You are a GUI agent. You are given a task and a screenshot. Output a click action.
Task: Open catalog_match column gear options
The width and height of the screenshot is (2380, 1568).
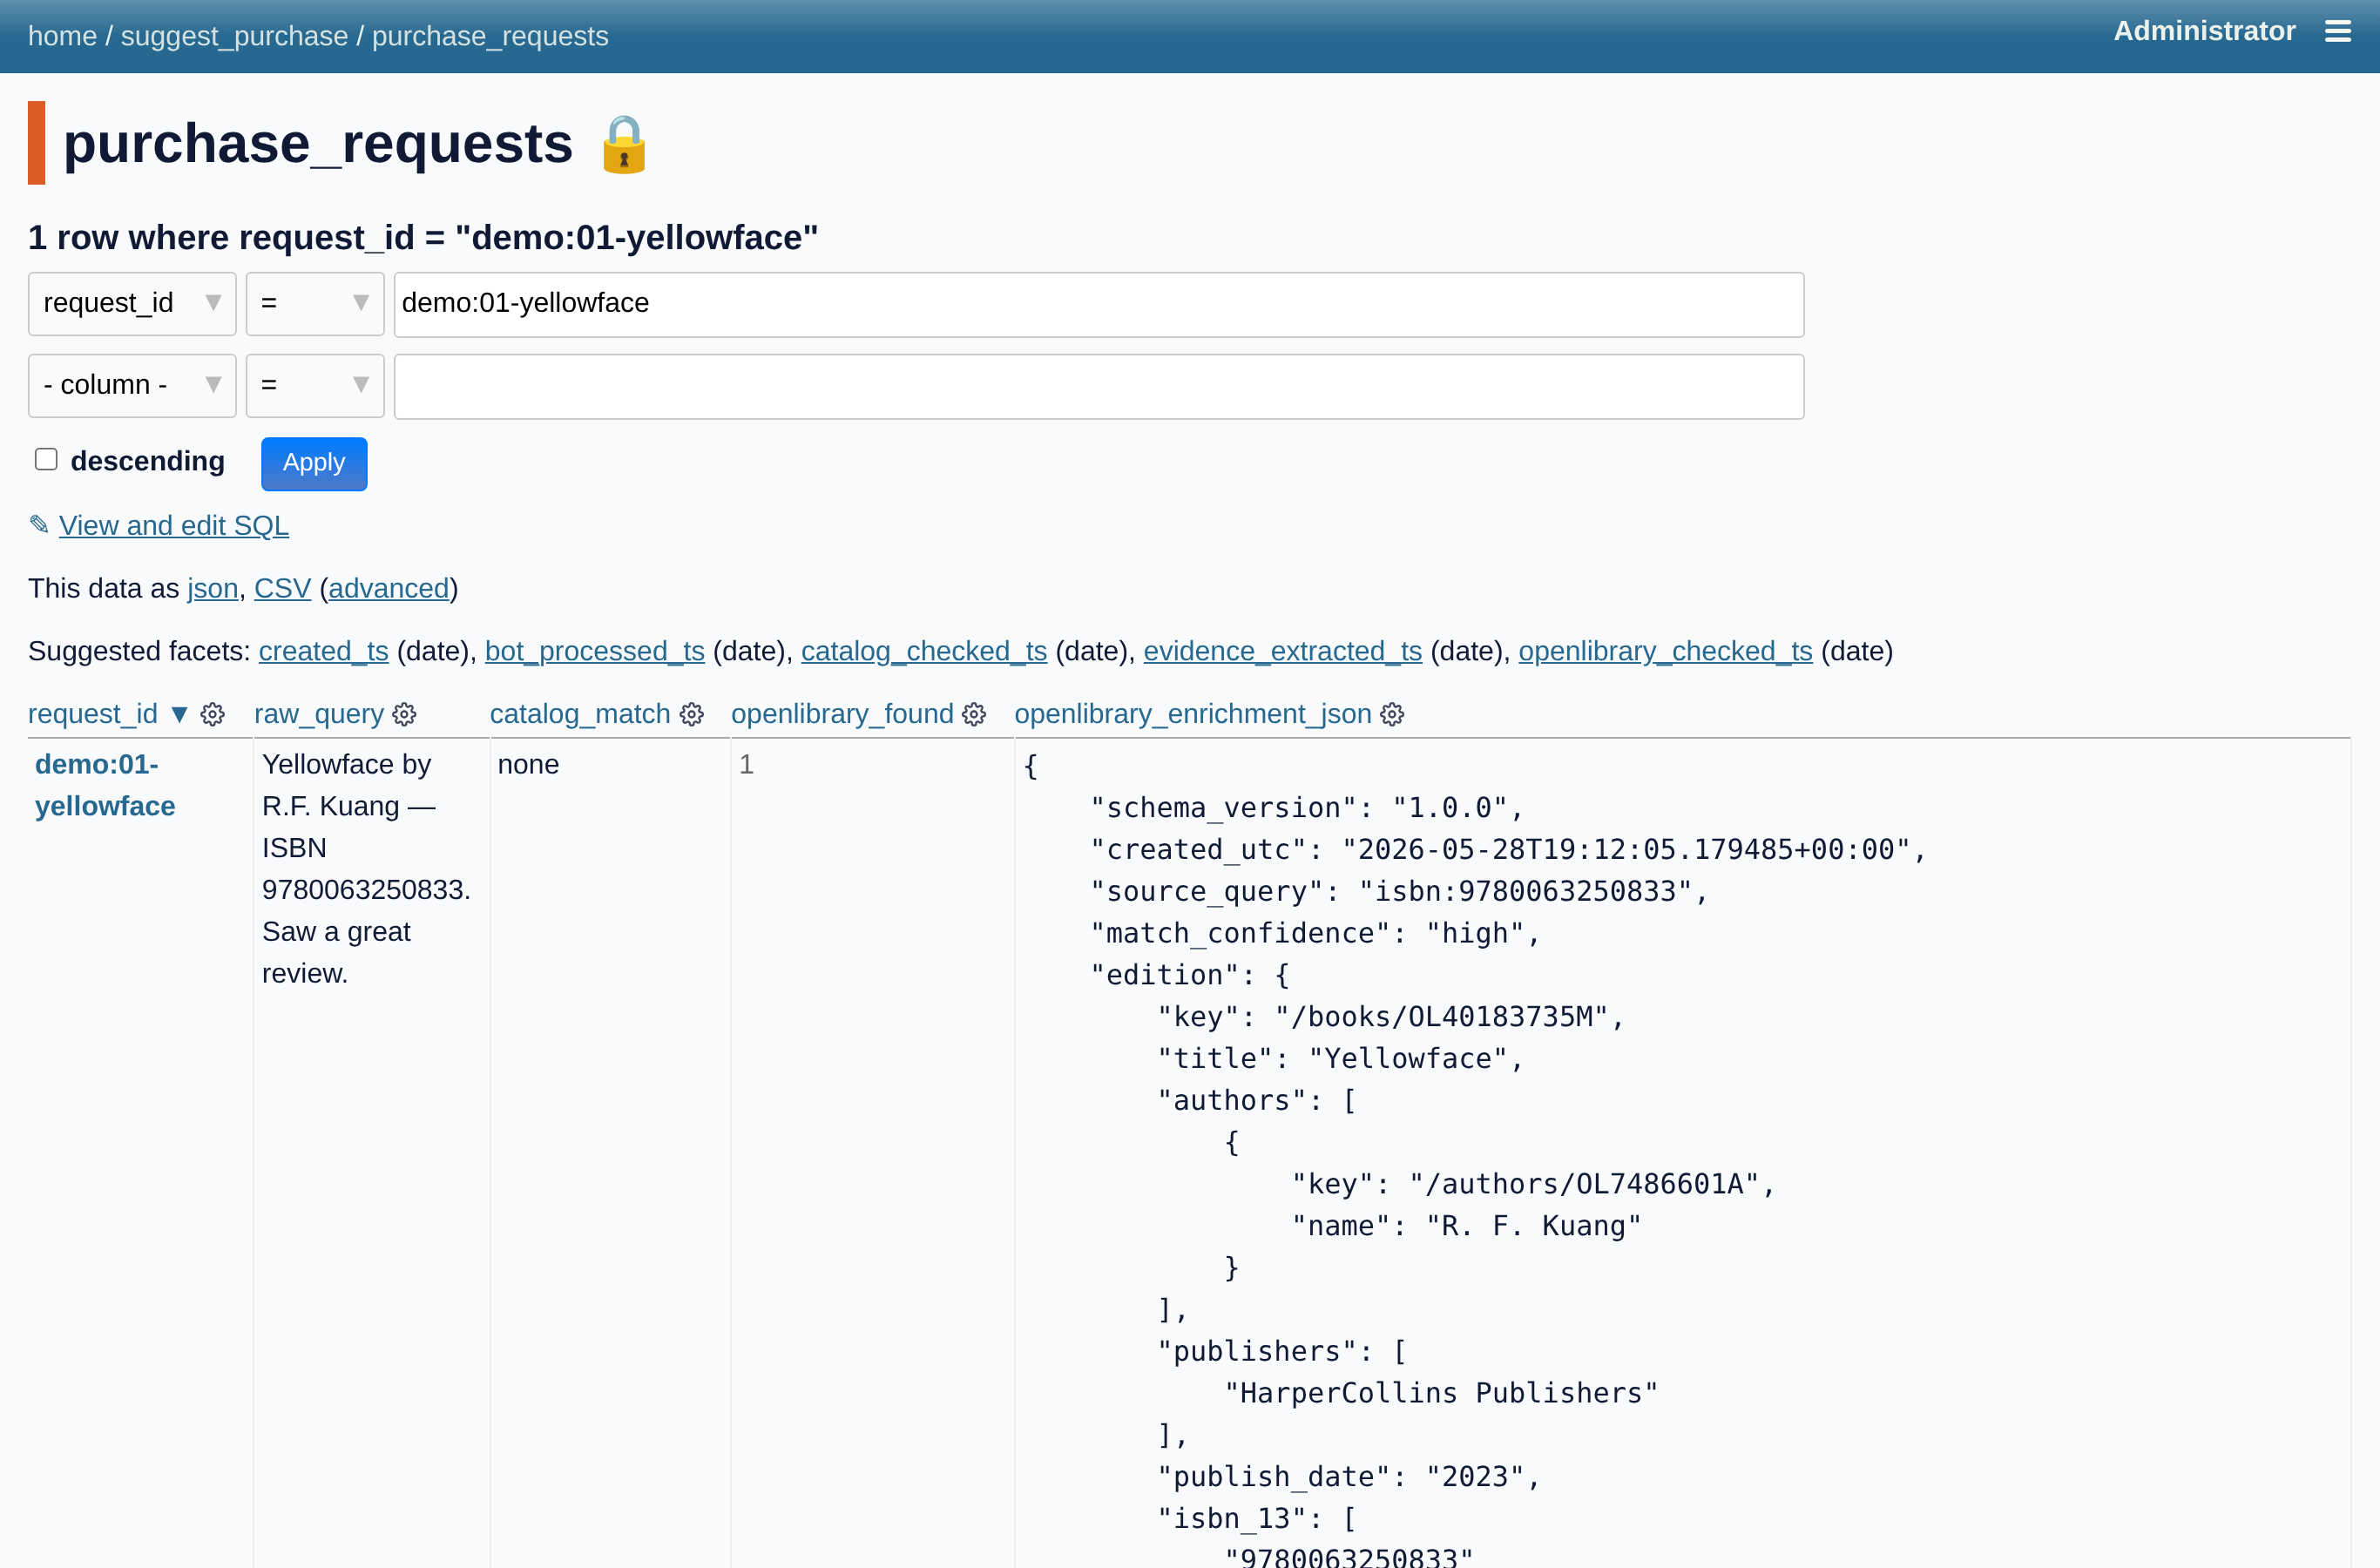pos(692,714)
